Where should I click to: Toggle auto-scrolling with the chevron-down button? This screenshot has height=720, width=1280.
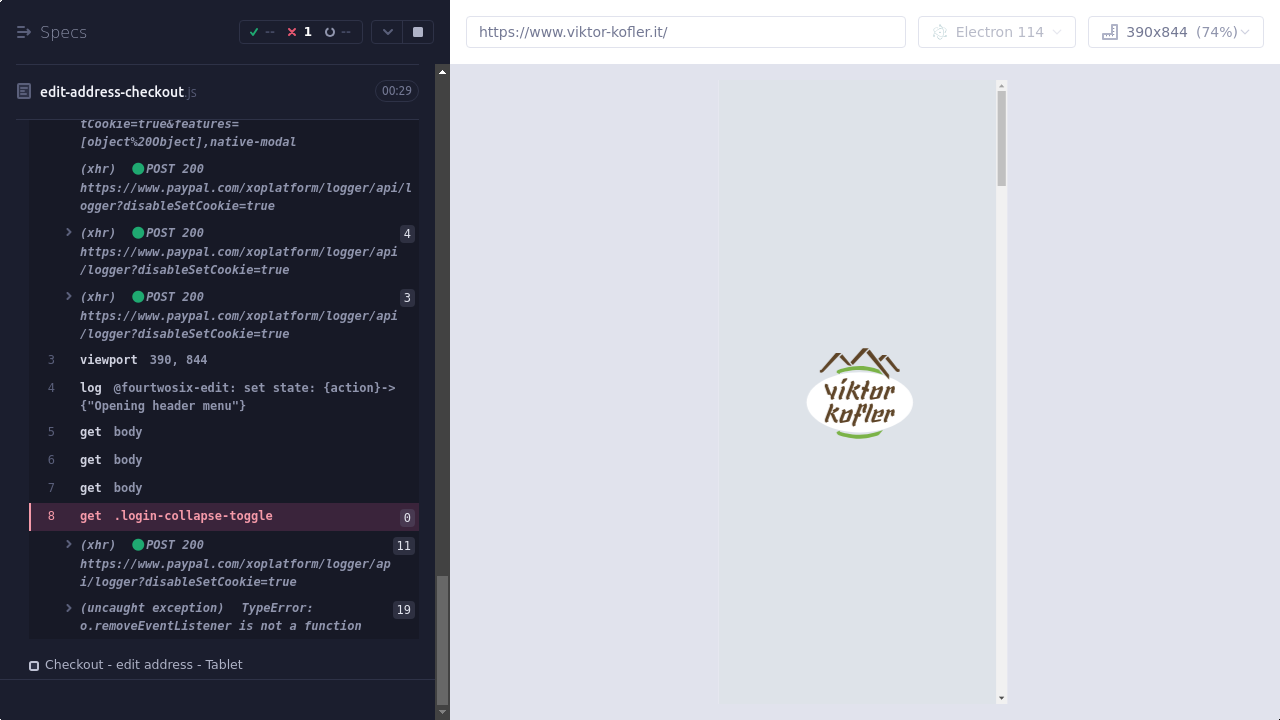pyautogui.click(x=387, y=32)
